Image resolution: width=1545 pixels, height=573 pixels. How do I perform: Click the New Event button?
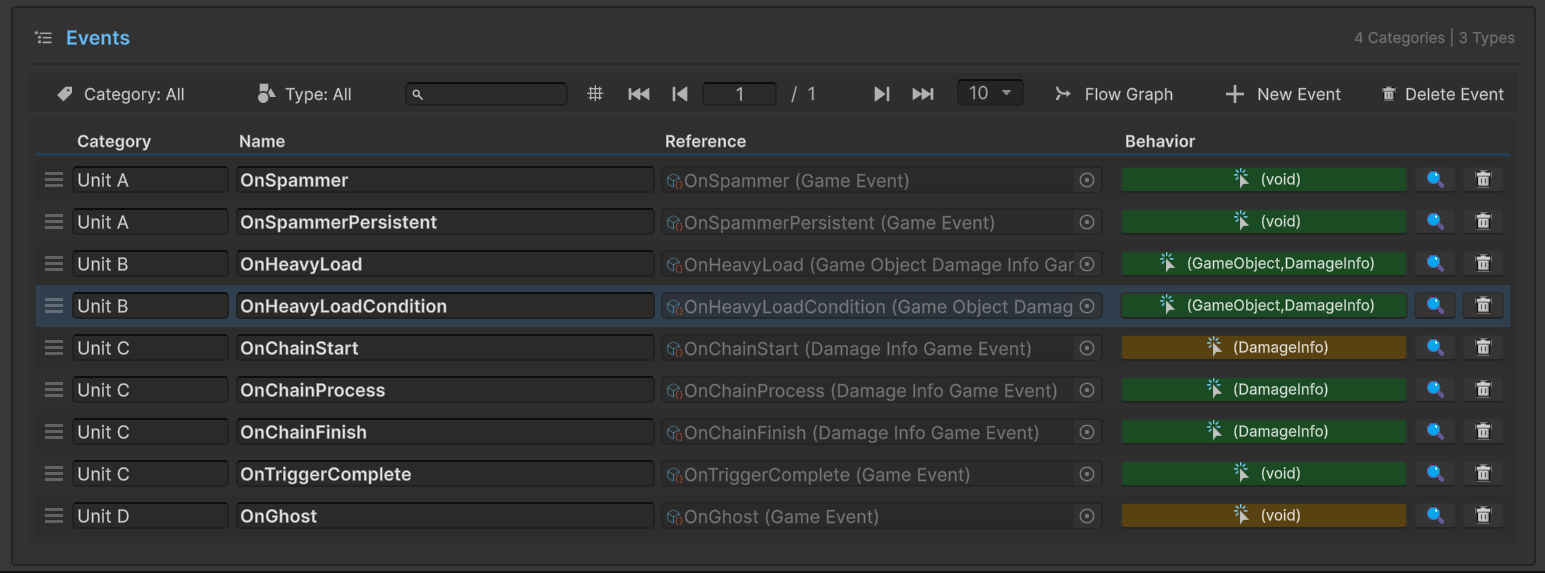(x=1283, y=94)
